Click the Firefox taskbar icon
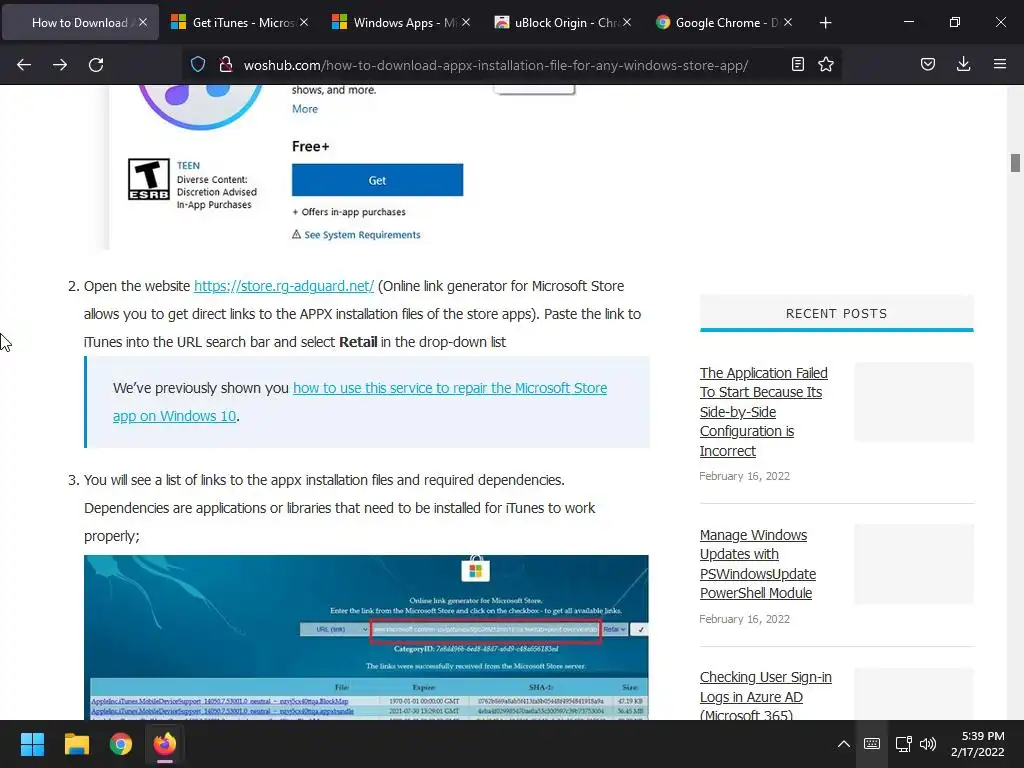The height and width of the screenshot is (768, 1024). pos(165,744)
